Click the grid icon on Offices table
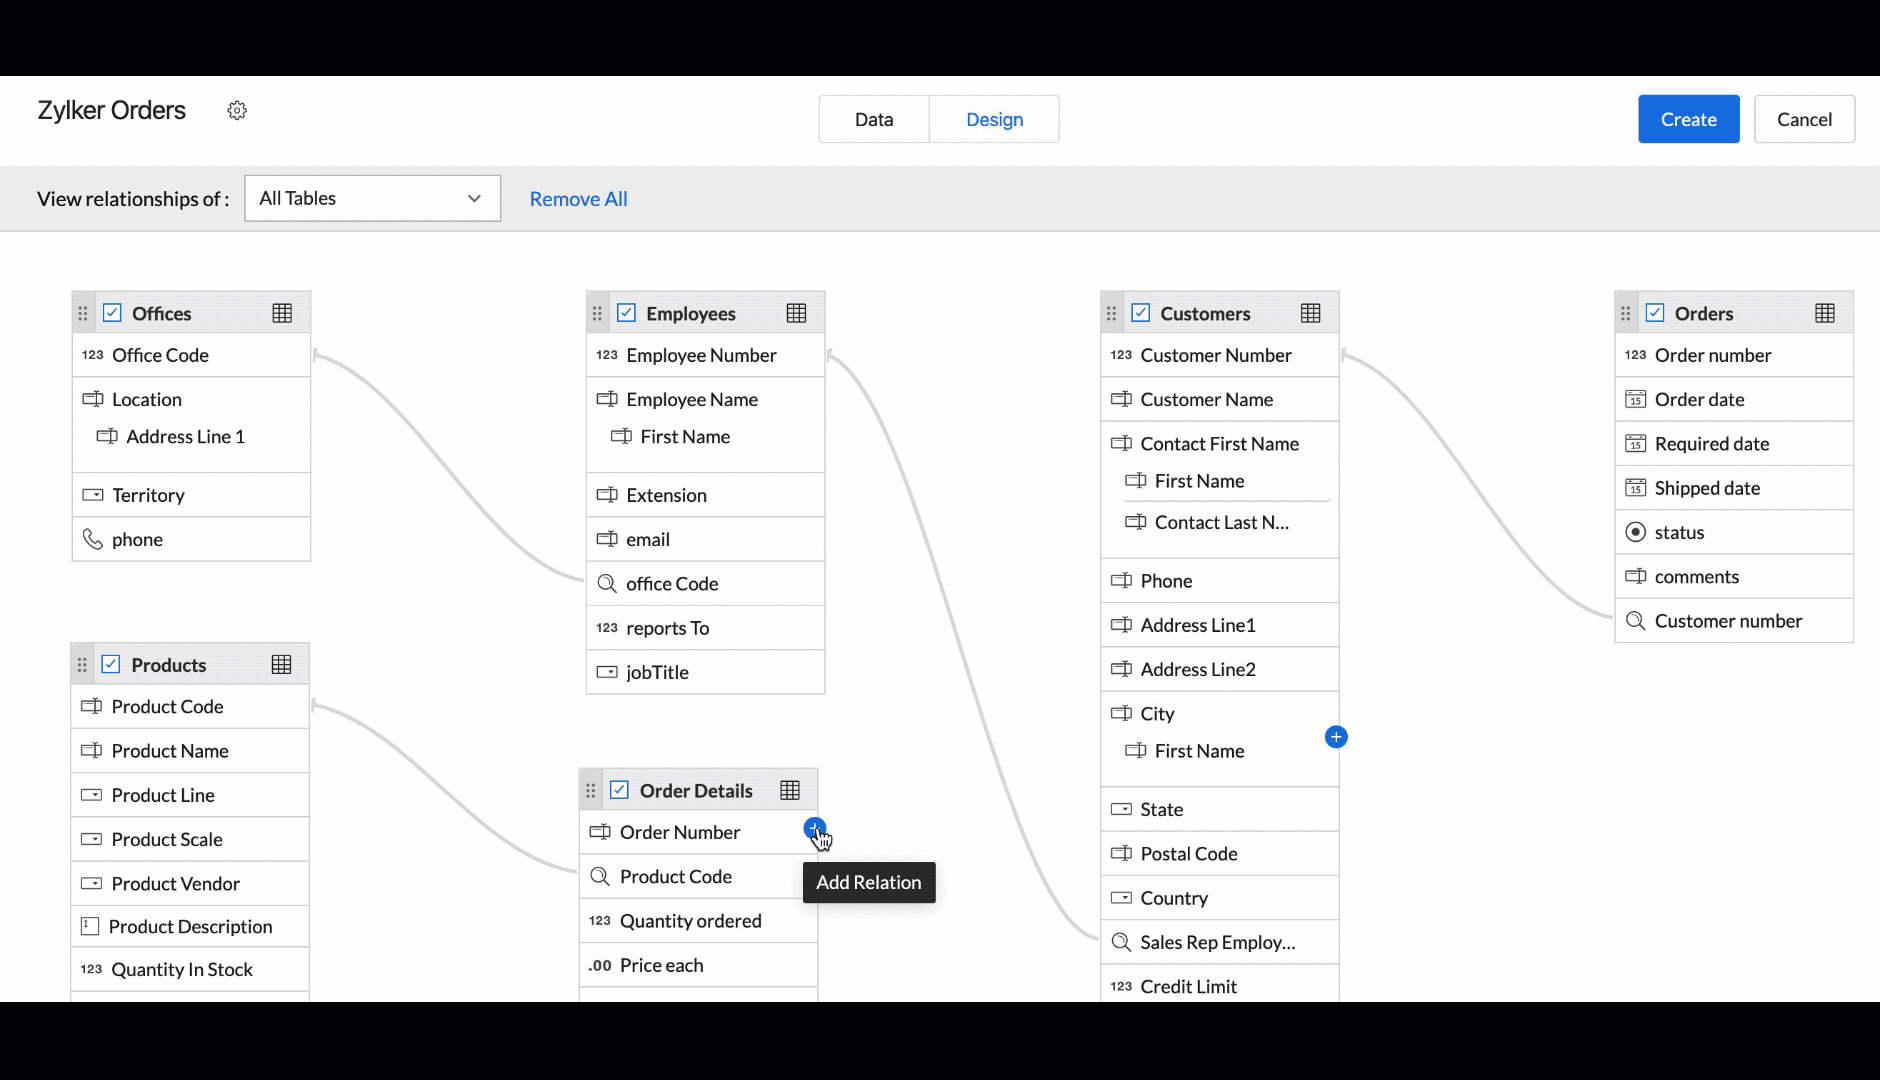This screenshot has height=1080, width=1880. tap(282, 314)
